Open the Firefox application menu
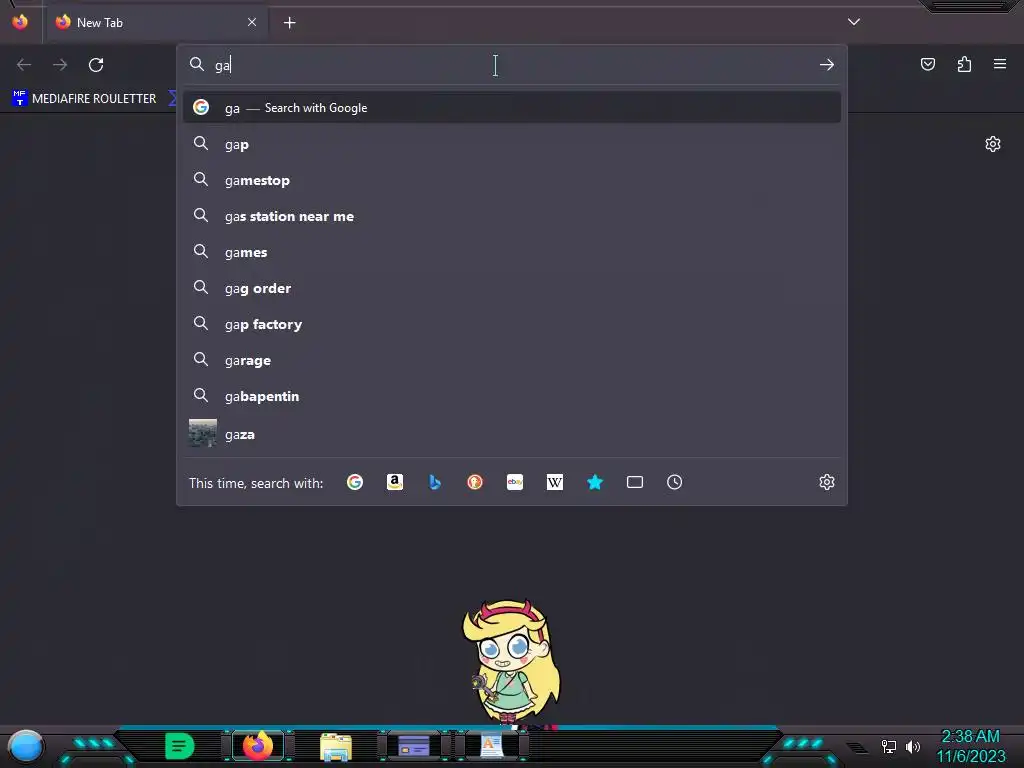Viewport: 1024px width, 768px height. 1000,64
